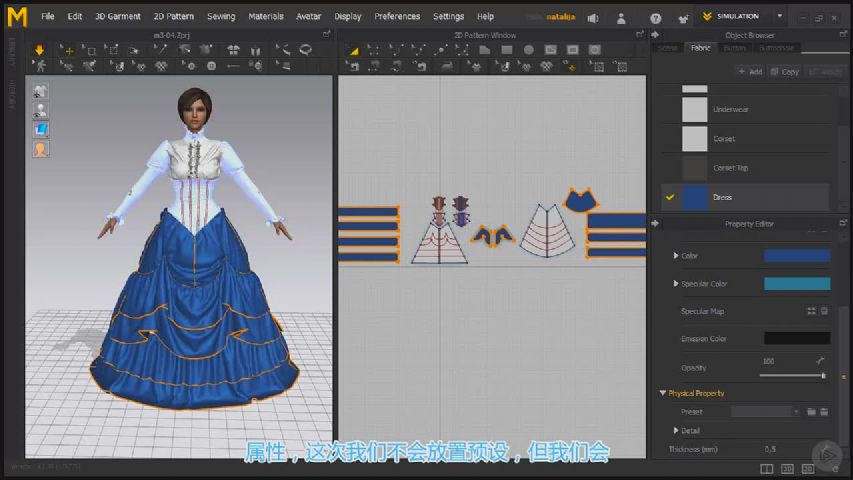Open preset folder icon in Physical Property

pos(811,412)
